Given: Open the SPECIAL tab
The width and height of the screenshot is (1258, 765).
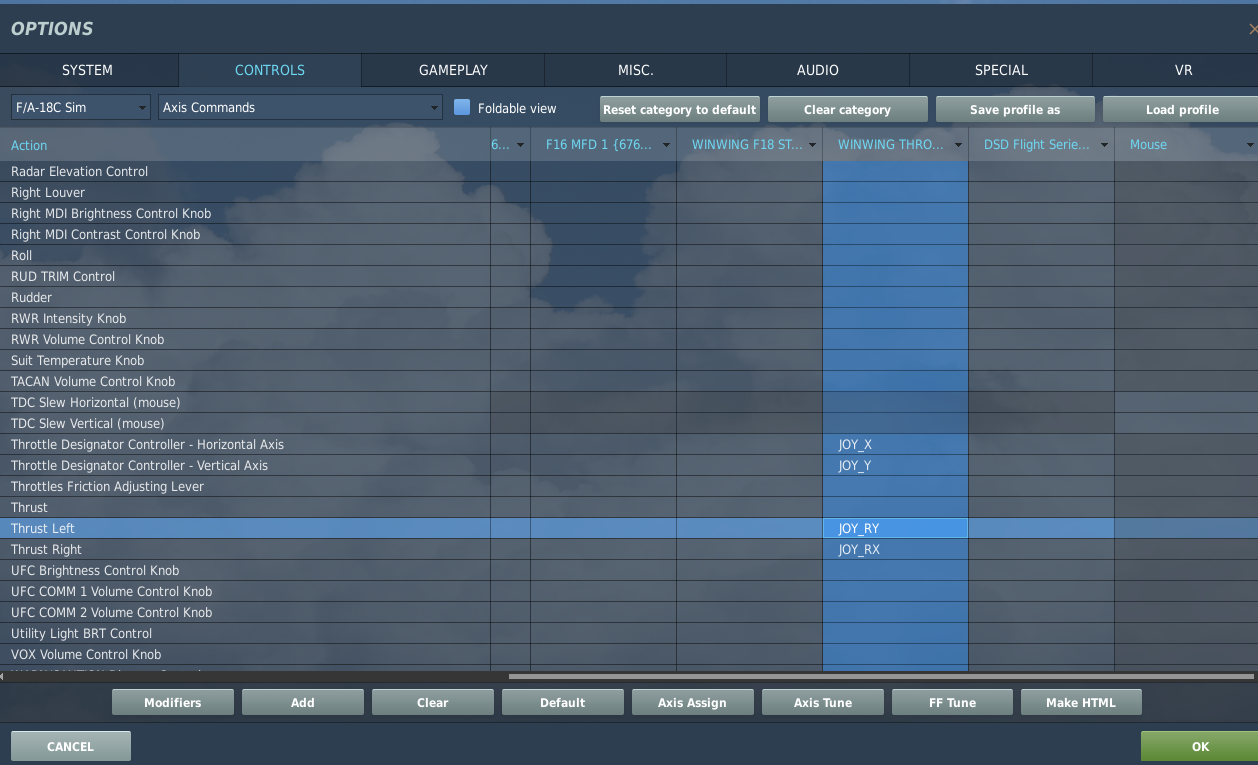Looking at the screenshot, I should (x=1001, y=70).
